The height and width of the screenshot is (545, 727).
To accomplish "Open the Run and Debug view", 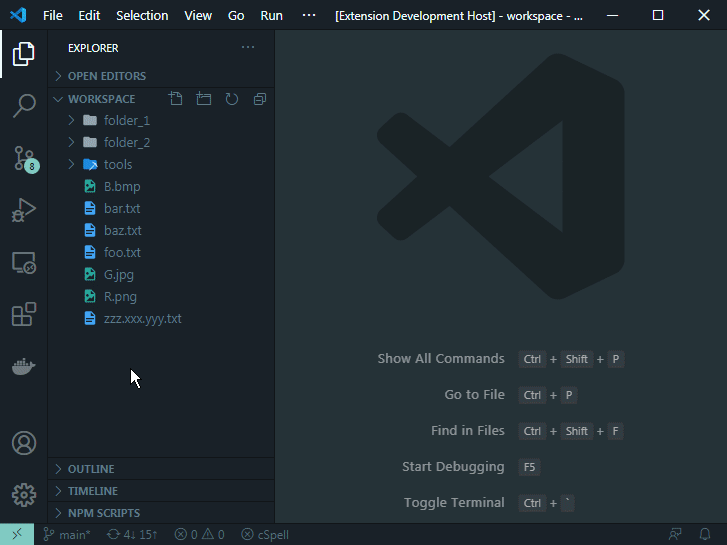I will point(24,210).
